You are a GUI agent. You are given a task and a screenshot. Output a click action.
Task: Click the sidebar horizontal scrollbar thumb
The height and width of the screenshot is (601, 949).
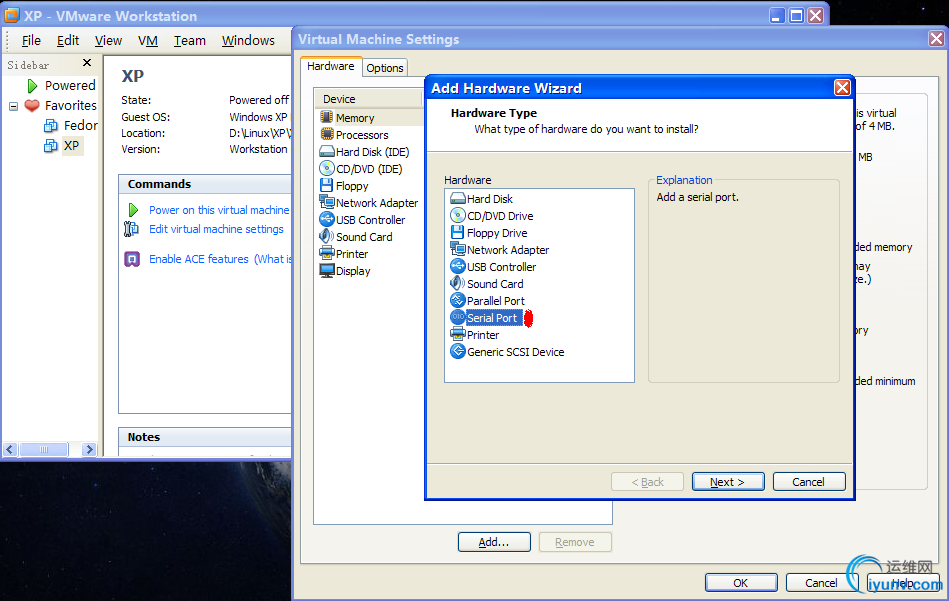coord(44,449)
